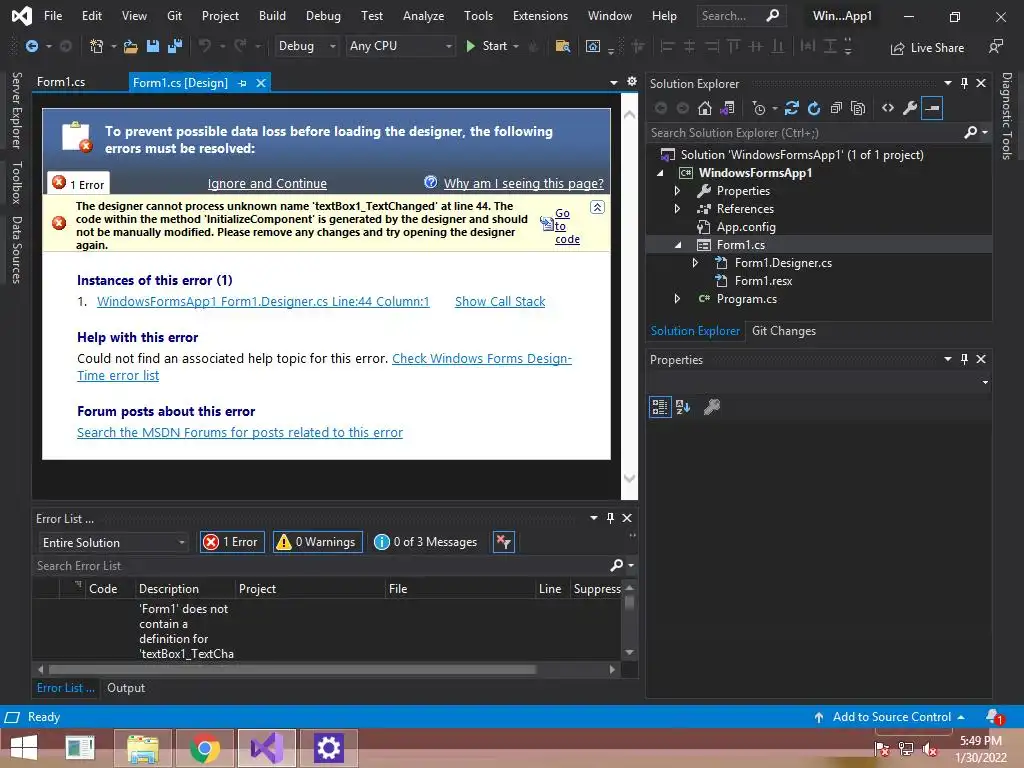
Task: Click the Navigate Backward arrow icon
Action: point(31,46)
